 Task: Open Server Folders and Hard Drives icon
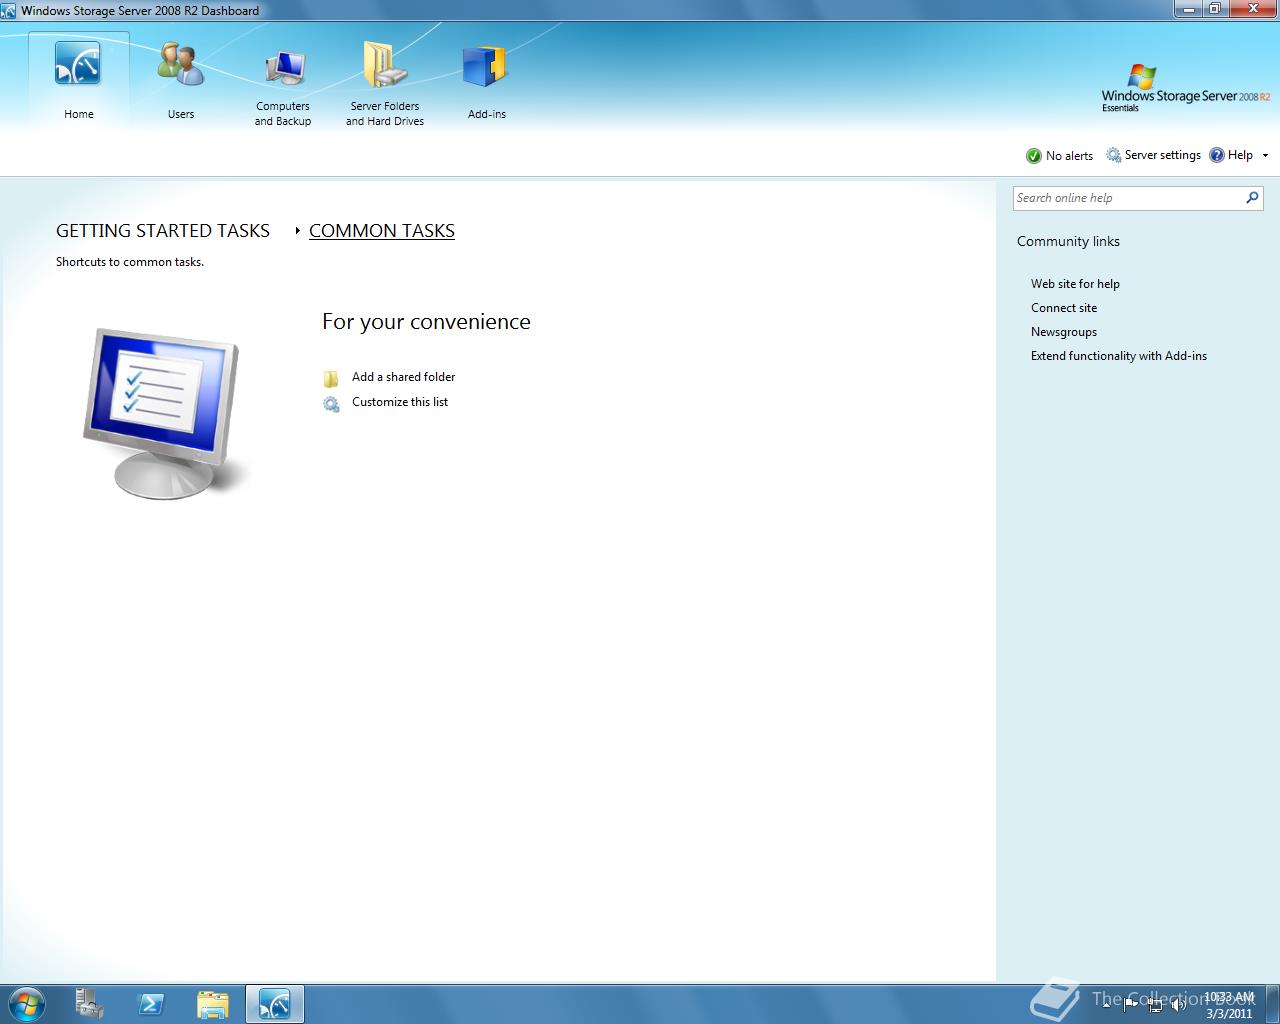coord(385,65)
